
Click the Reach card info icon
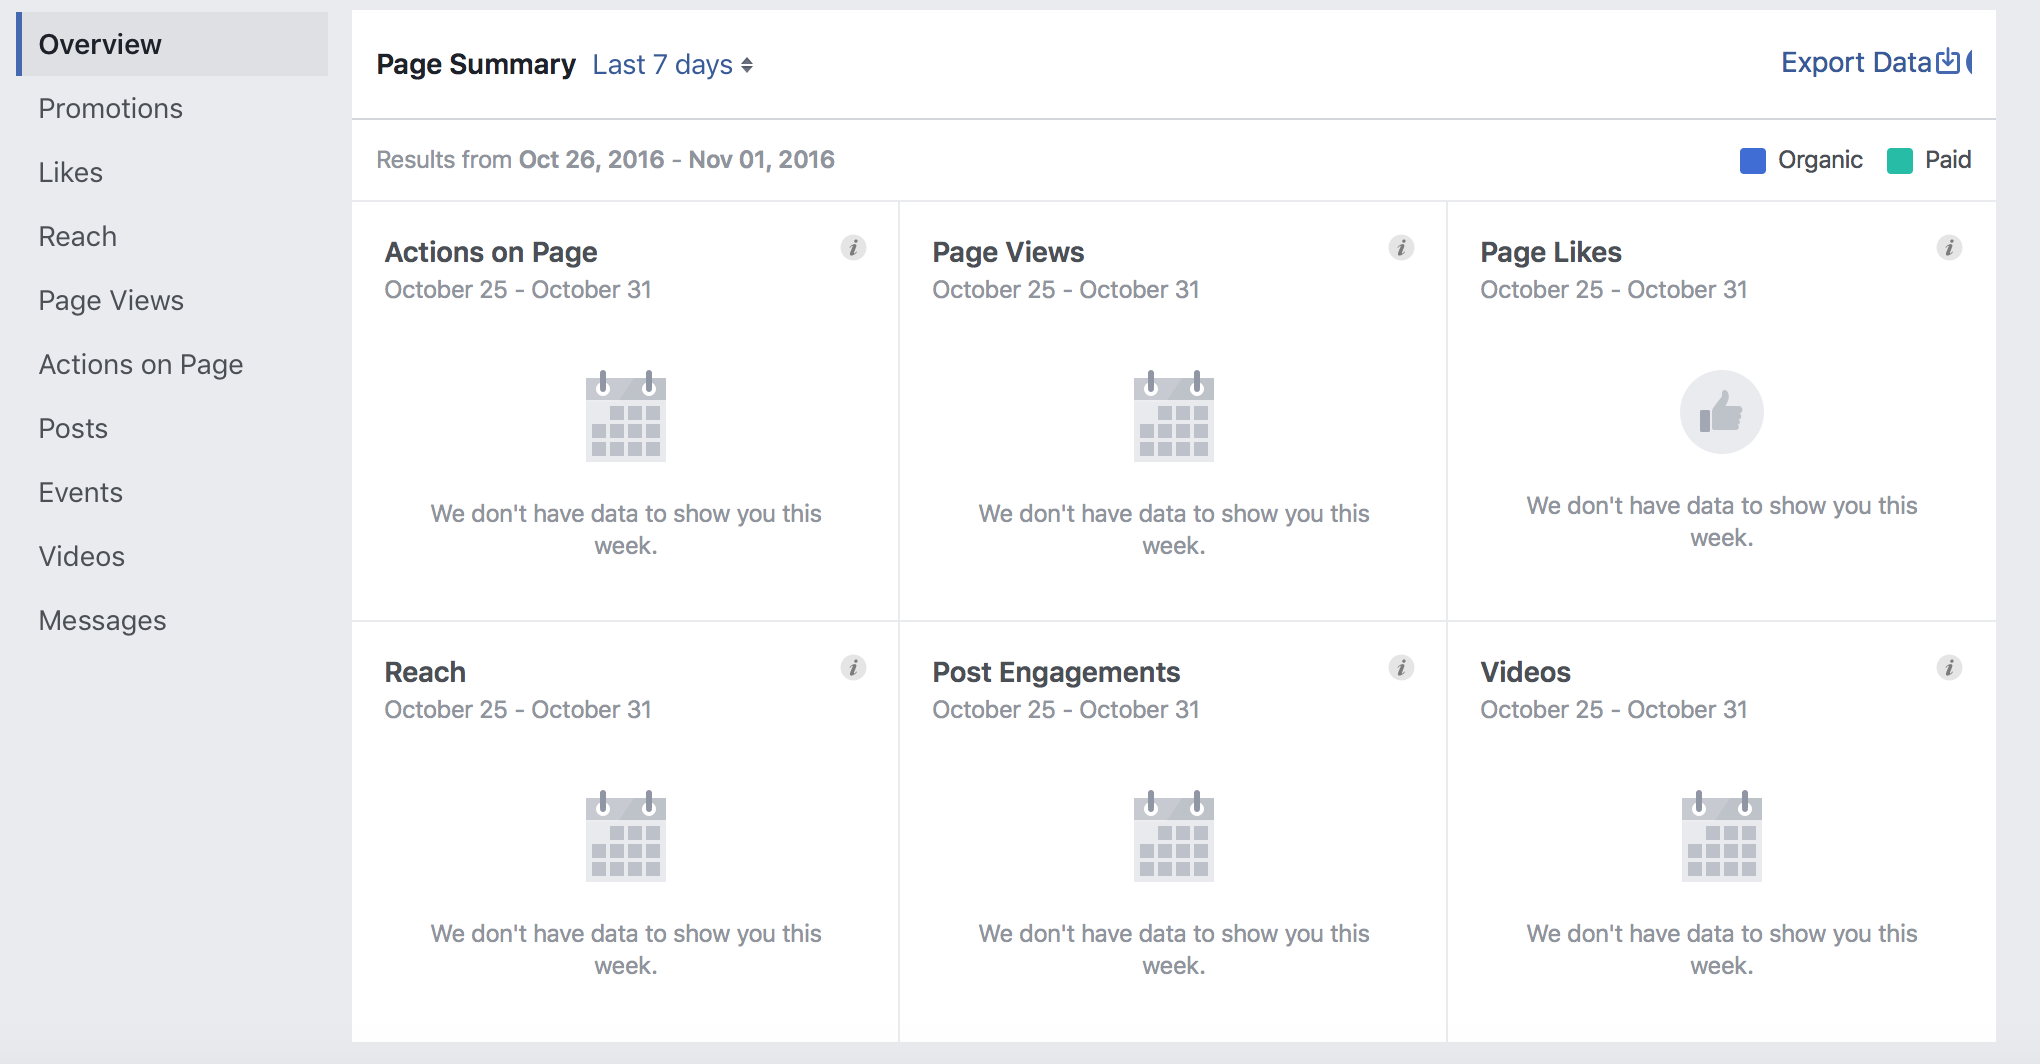click(854, 668)
